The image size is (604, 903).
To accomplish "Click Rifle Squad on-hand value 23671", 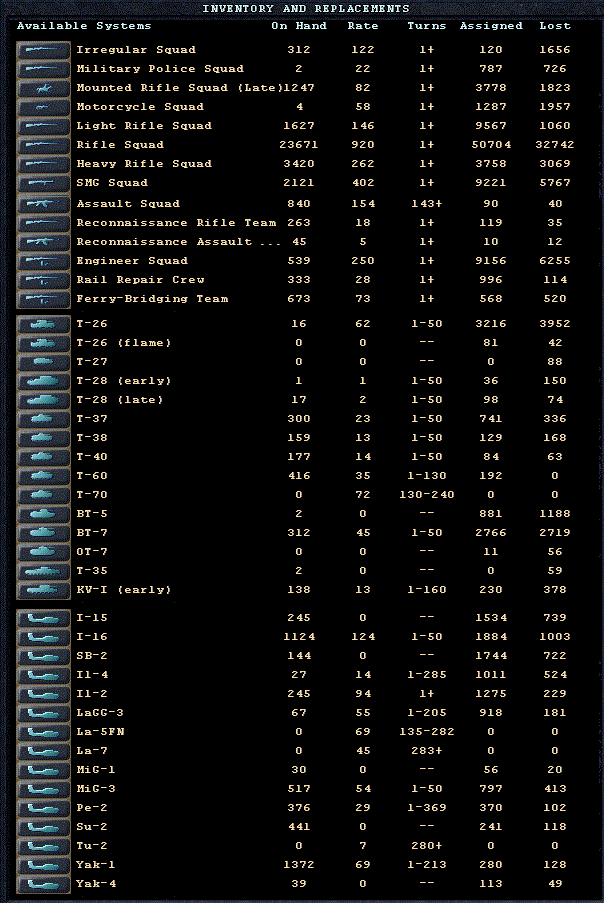I will 299,145.
